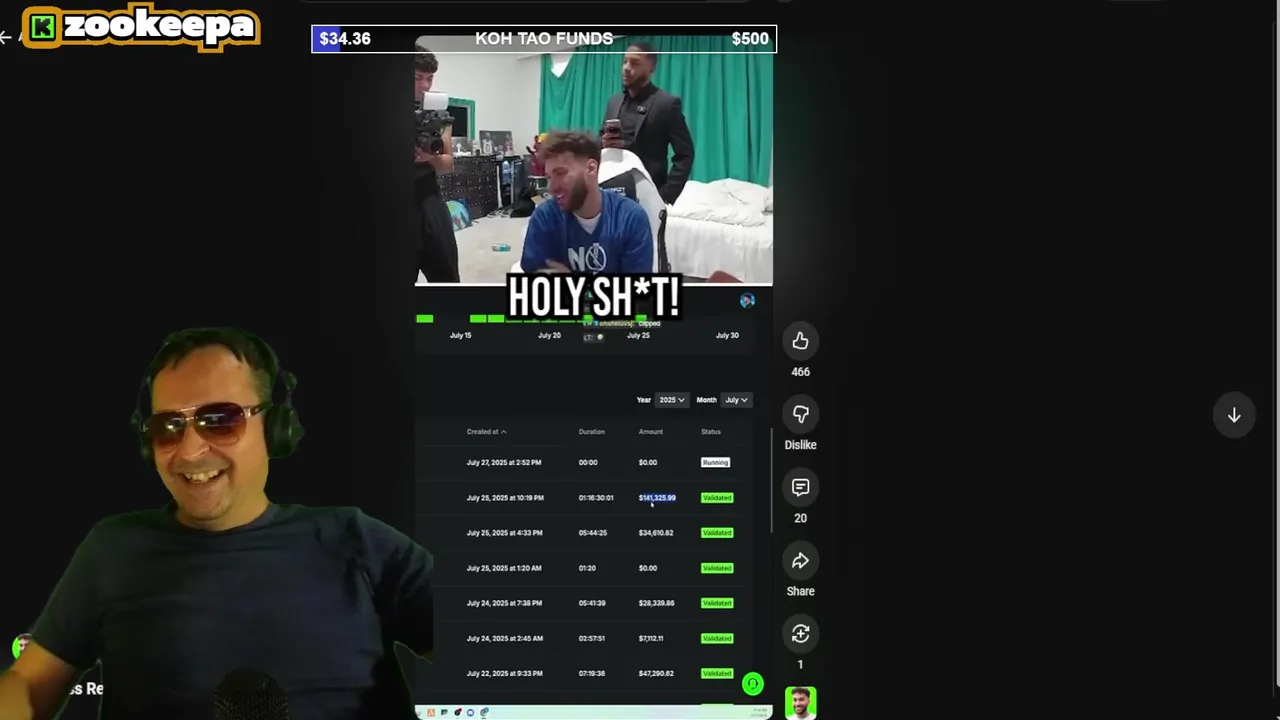Click Validated badge in the $28,339.86 row
This screenshot has height=720, width=1280.
coord(717,603)
